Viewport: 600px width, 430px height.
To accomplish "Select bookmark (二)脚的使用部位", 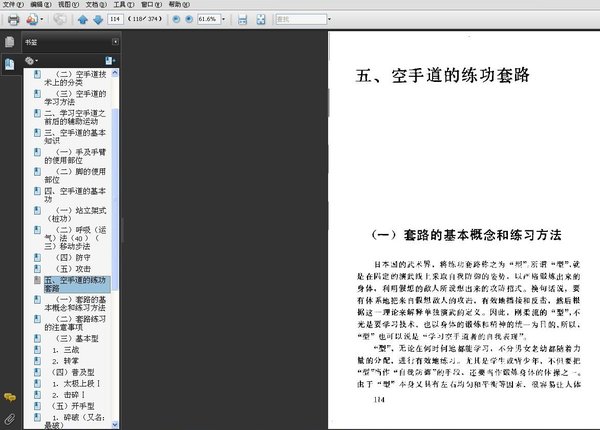I will coord(75,176).
